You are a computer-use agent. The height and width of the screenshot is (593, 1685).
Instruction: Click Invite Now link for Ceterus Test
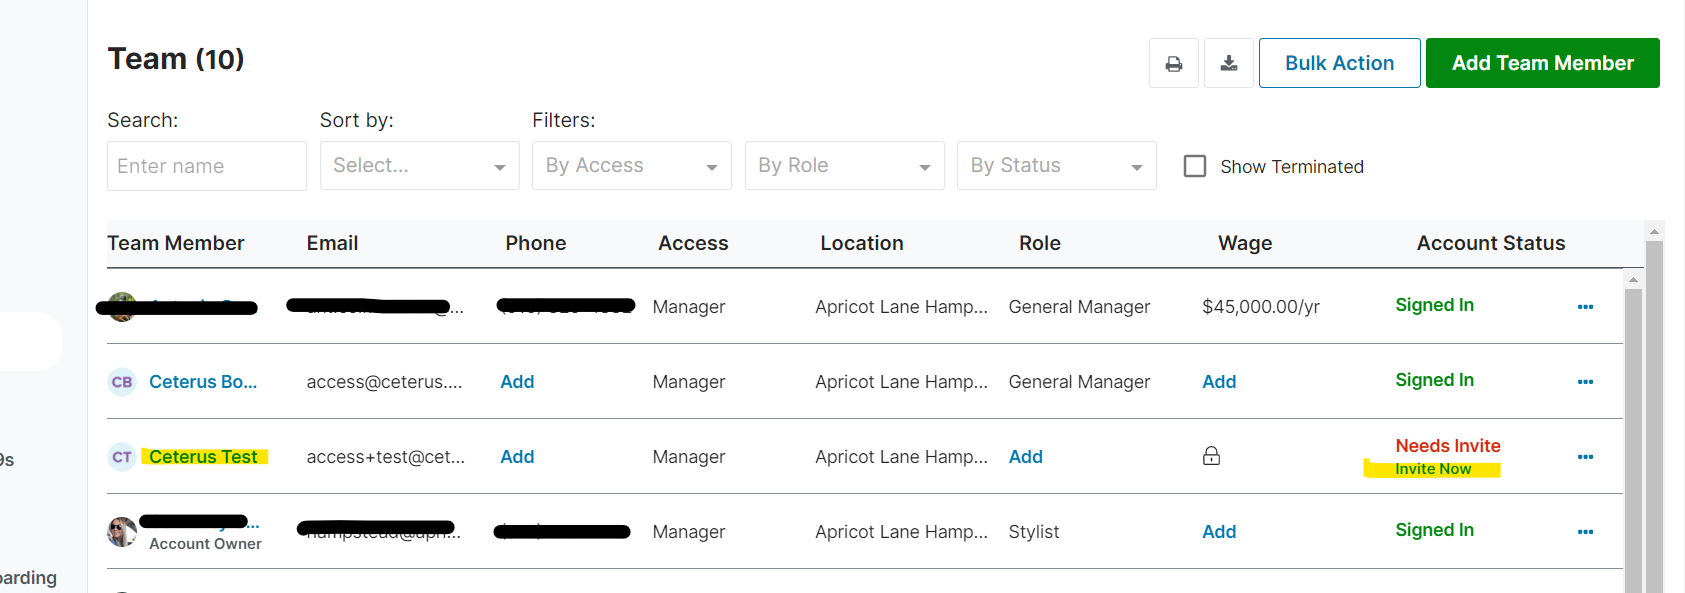coord(1433,469)
